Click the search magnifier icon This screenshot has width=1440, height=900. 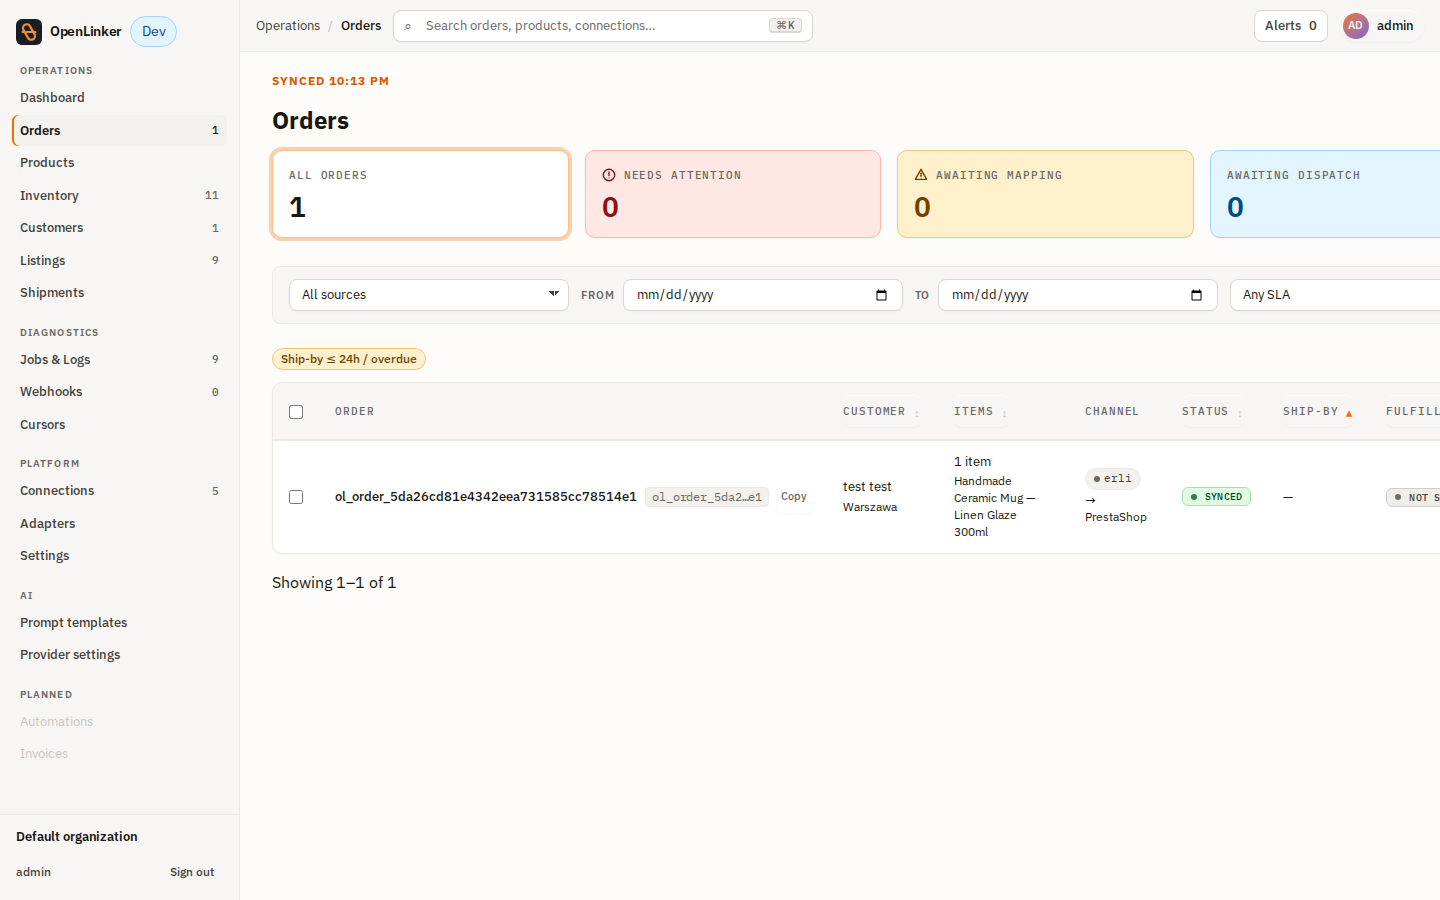(x=408, y=26)
